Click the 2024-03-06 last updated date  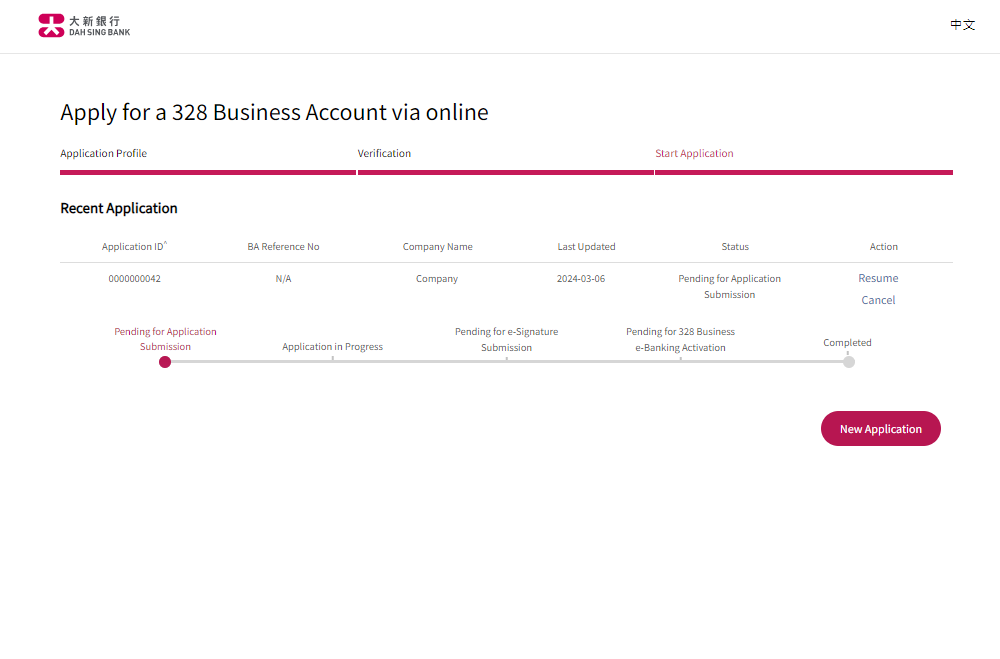pyautogui.click(x=581, y=279)
